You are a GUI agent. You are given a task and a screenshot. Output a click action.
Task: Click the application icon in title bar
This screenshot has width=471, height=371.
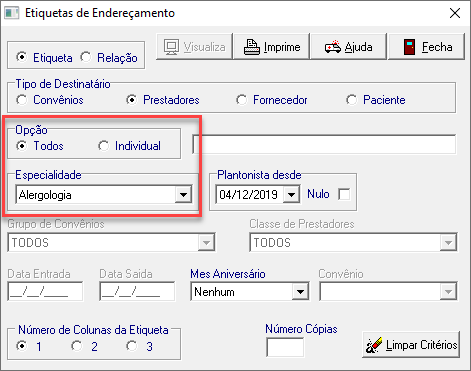pyautogui.click(x=12, y=13)
